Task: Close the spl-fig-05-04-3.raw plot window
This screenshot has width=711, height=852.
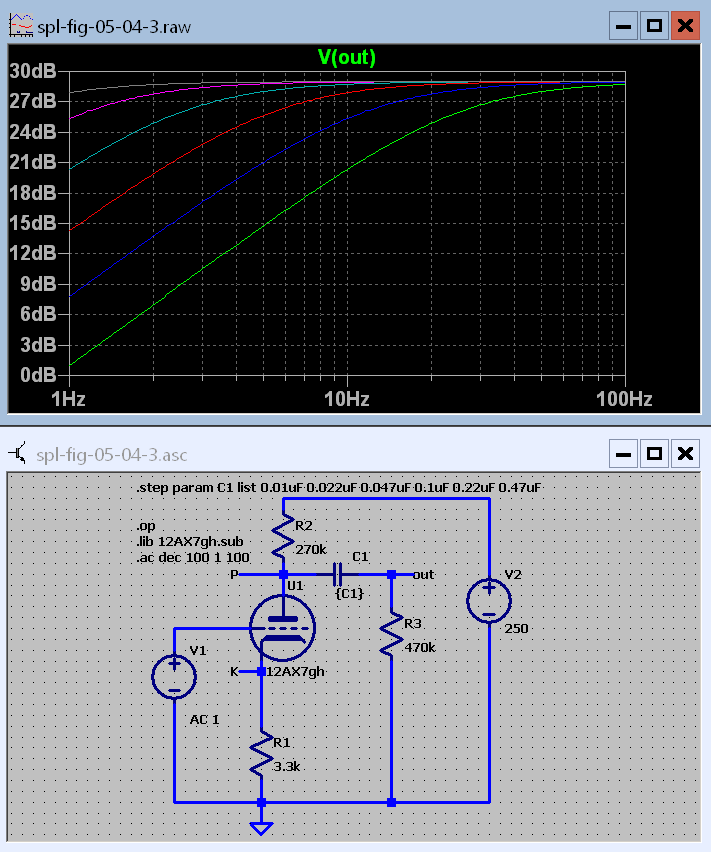Action: point(685,26)
